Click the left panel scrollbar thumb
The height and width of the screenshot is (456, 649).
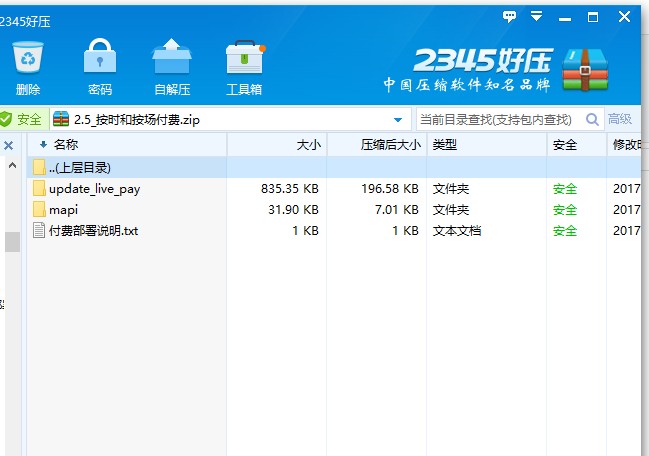click(x=12, y=242)
